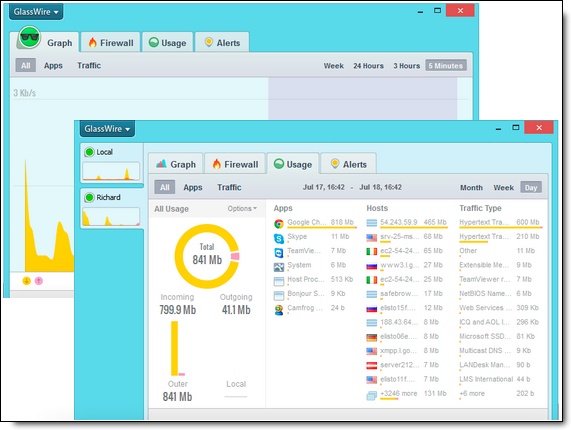Set graph range to Week in back window
The image size is (571, 430).
[334, 66]
